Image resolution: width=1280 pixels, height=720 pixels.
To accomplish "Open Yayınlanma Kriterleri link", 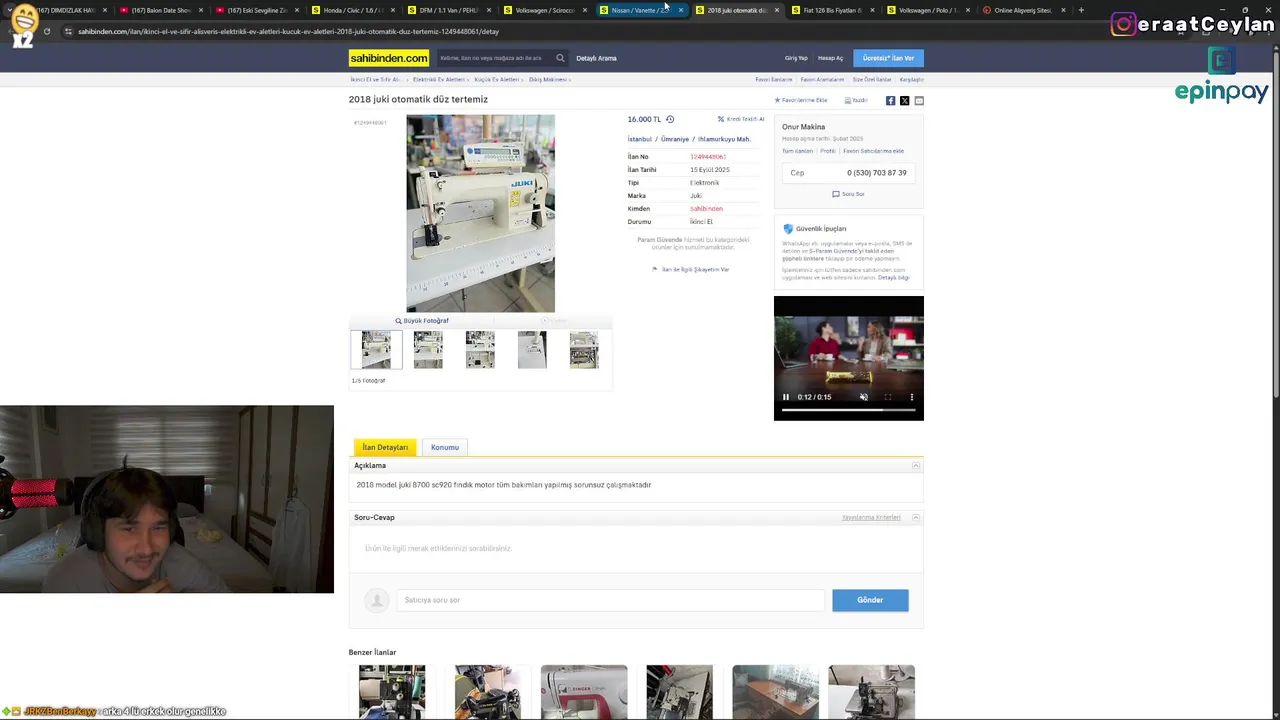I will [x=871, y=518].
